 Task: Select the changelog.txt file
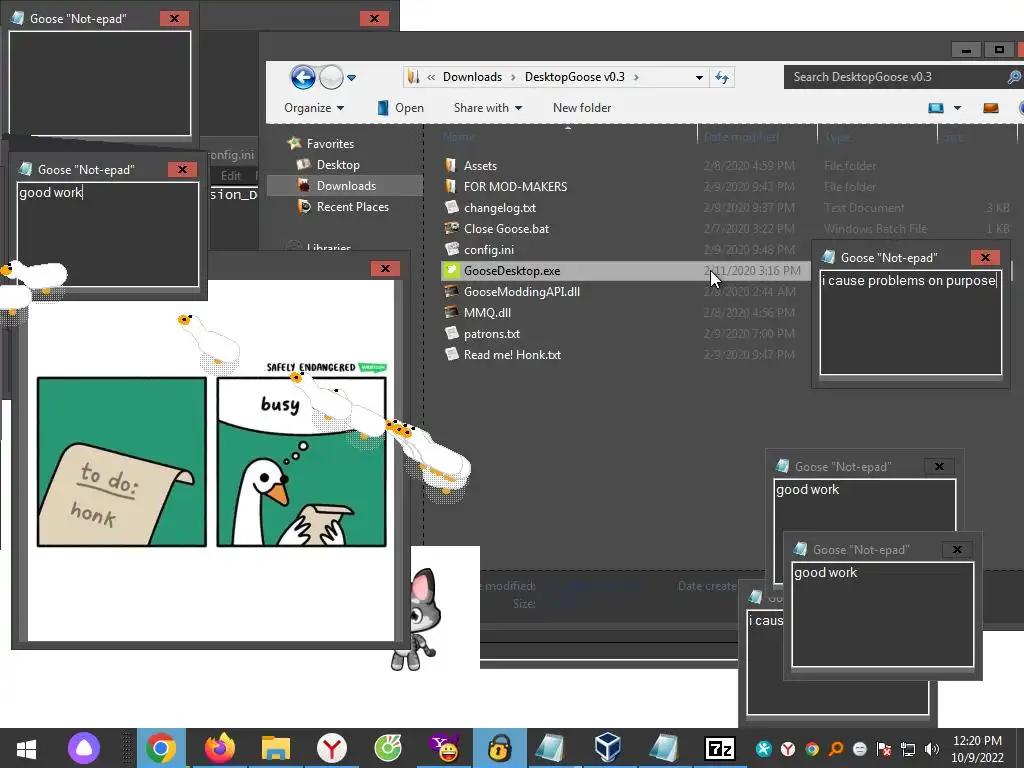500,208
